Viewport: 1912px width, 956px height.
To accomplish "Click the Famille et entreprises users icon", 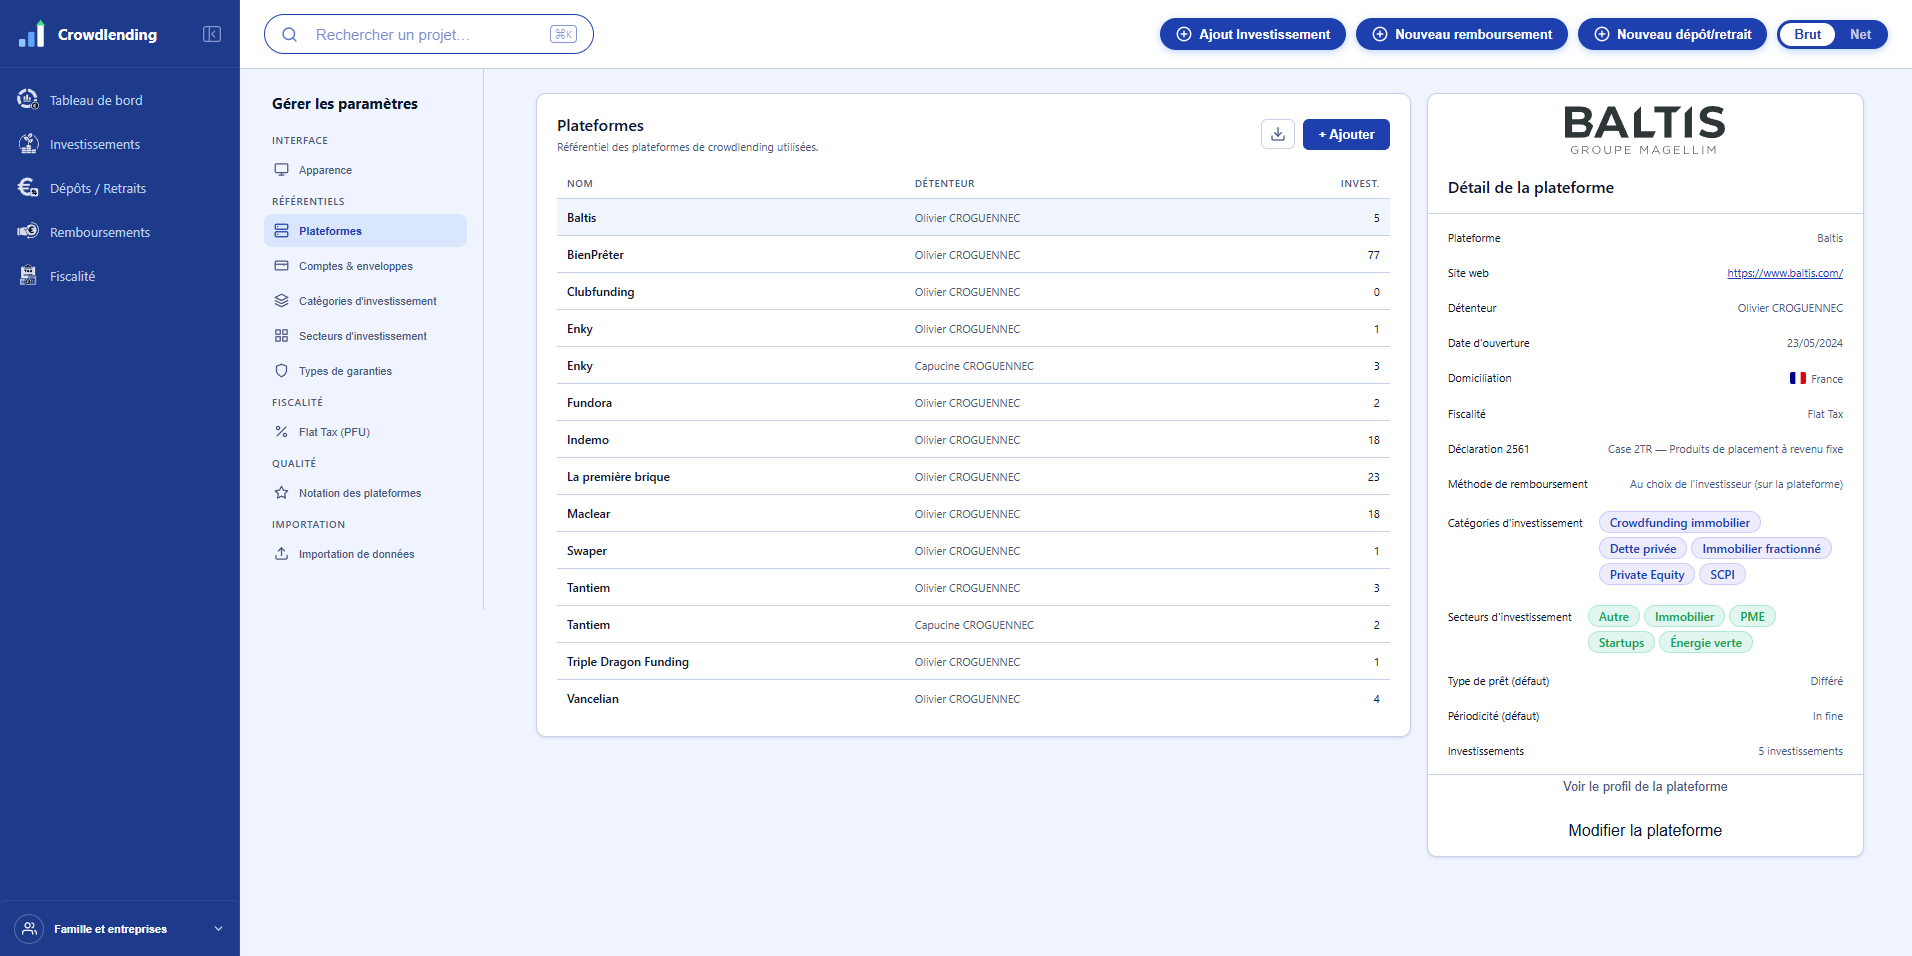I will [x=30, y=929].
